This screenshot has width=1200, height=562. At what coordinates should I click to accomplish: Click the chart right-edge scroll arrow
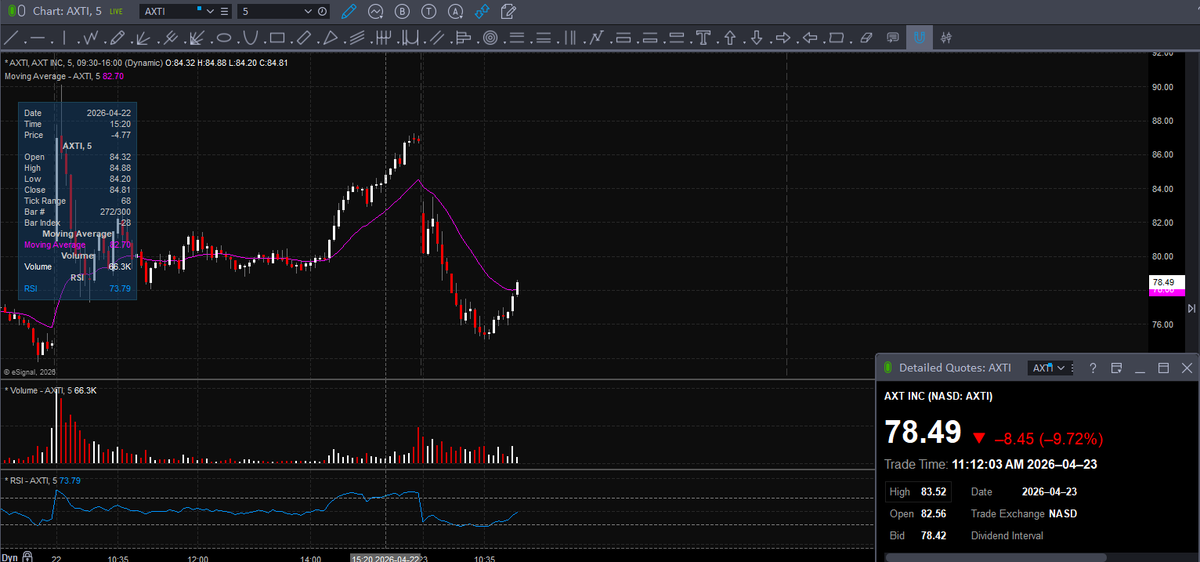tap(1191, 309)
